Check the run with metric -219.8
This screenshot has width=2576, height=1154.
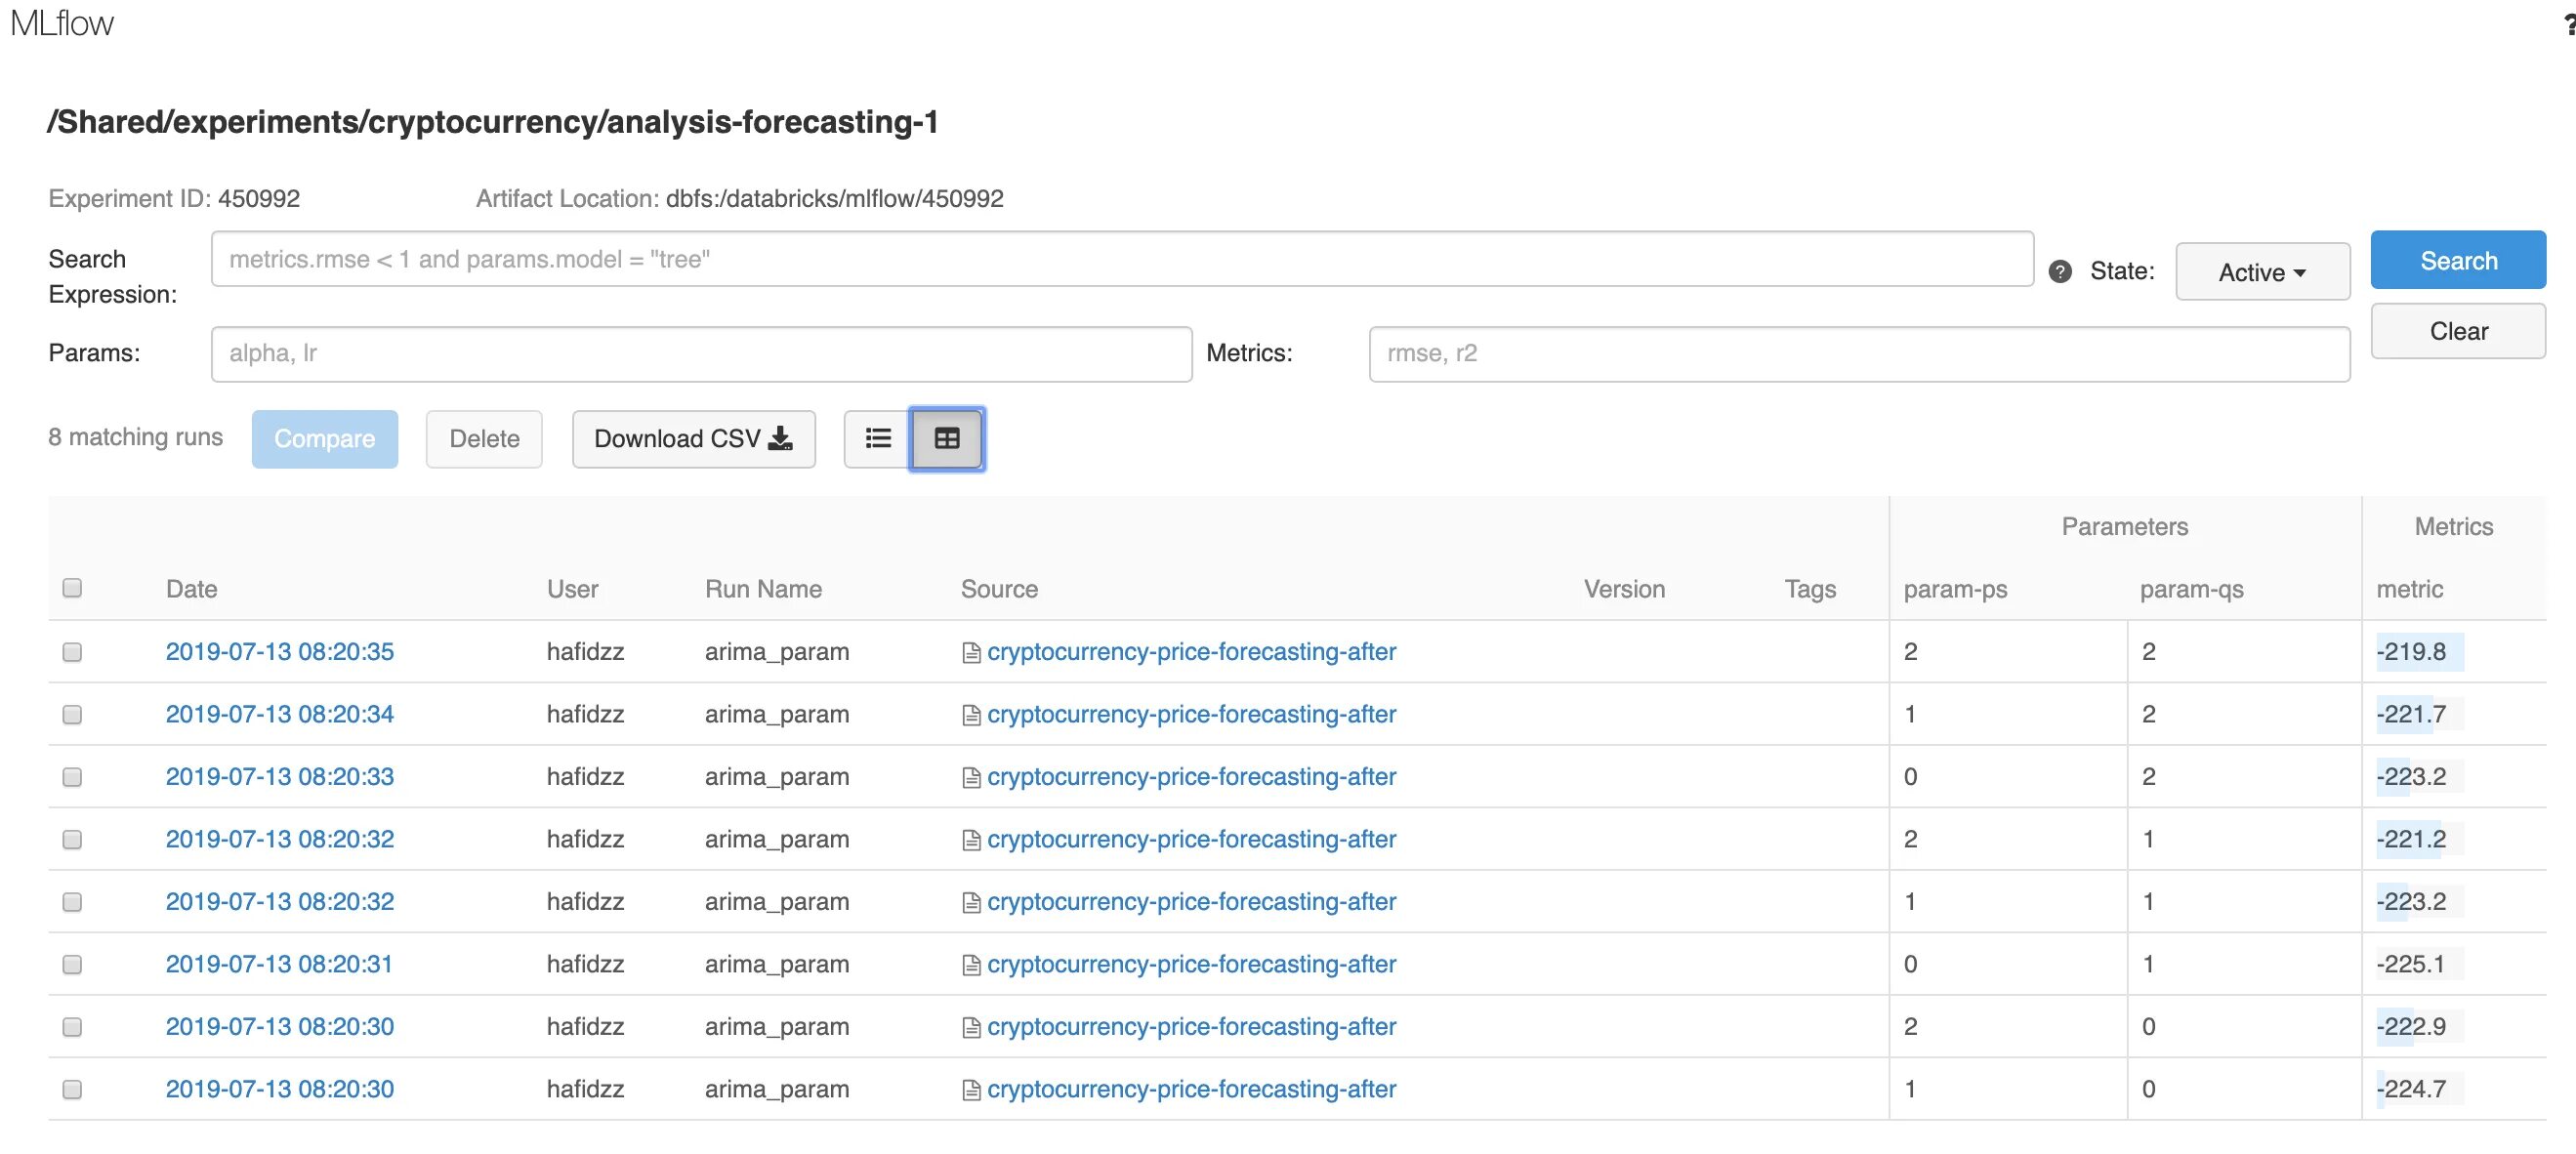point(72,652)
